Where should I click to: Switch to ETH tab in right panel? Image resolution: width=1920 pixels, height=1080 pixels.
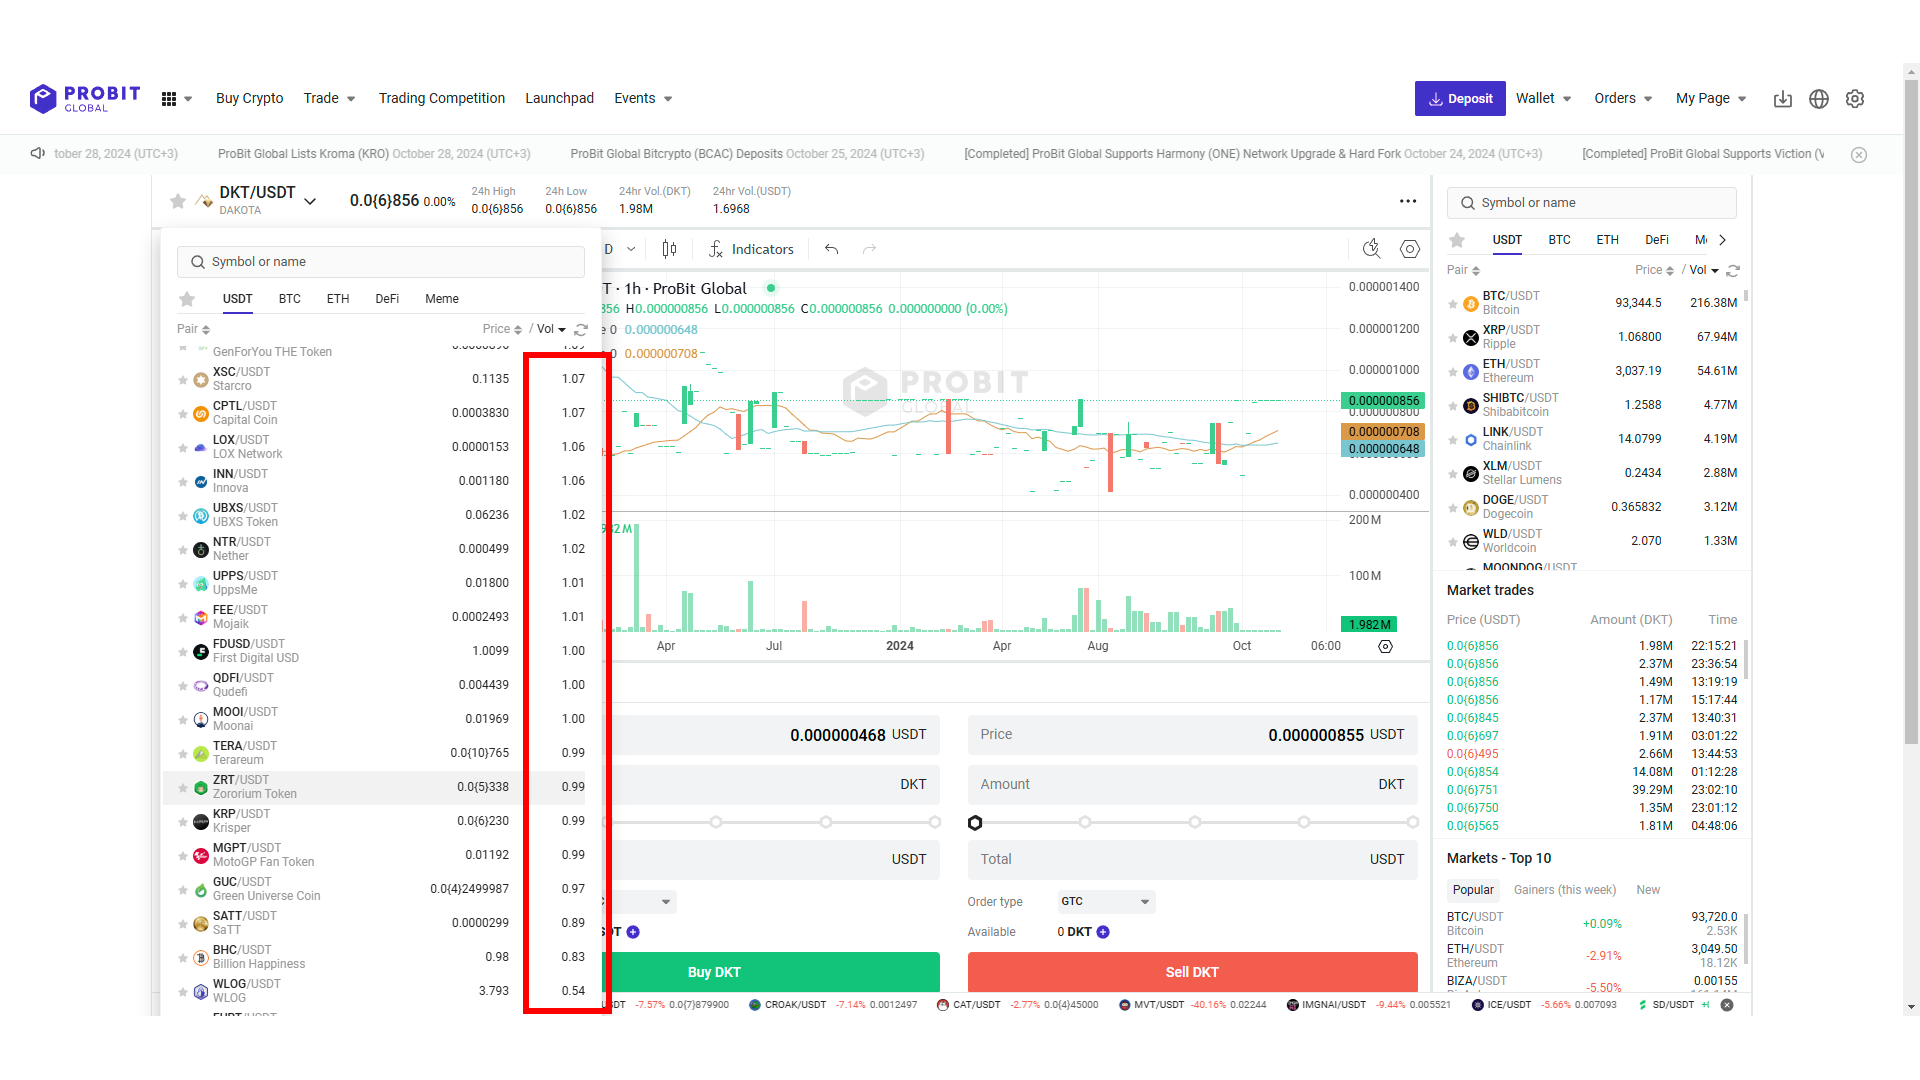(1607, 240)
